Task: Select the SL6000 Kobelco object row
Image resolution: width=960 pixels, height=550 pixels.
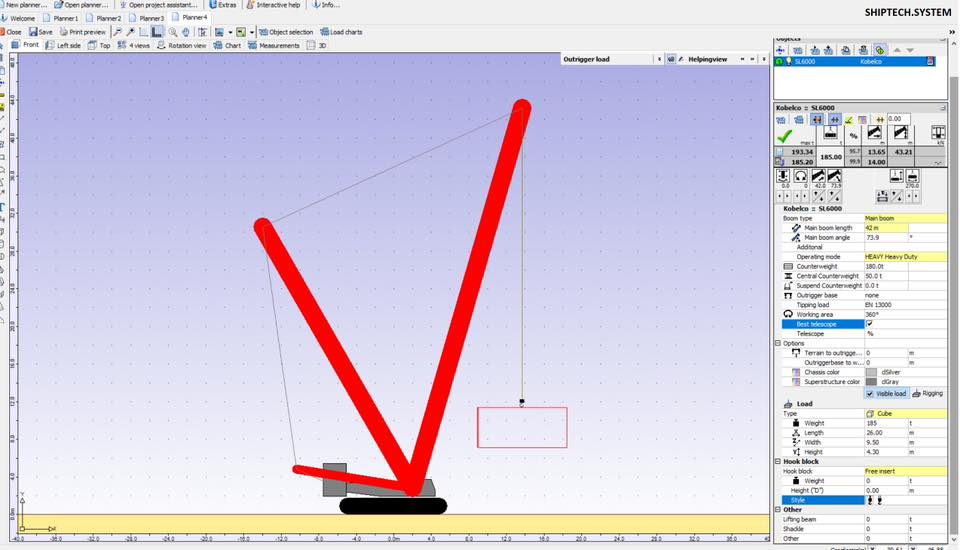Action: [x=855, y=61]
